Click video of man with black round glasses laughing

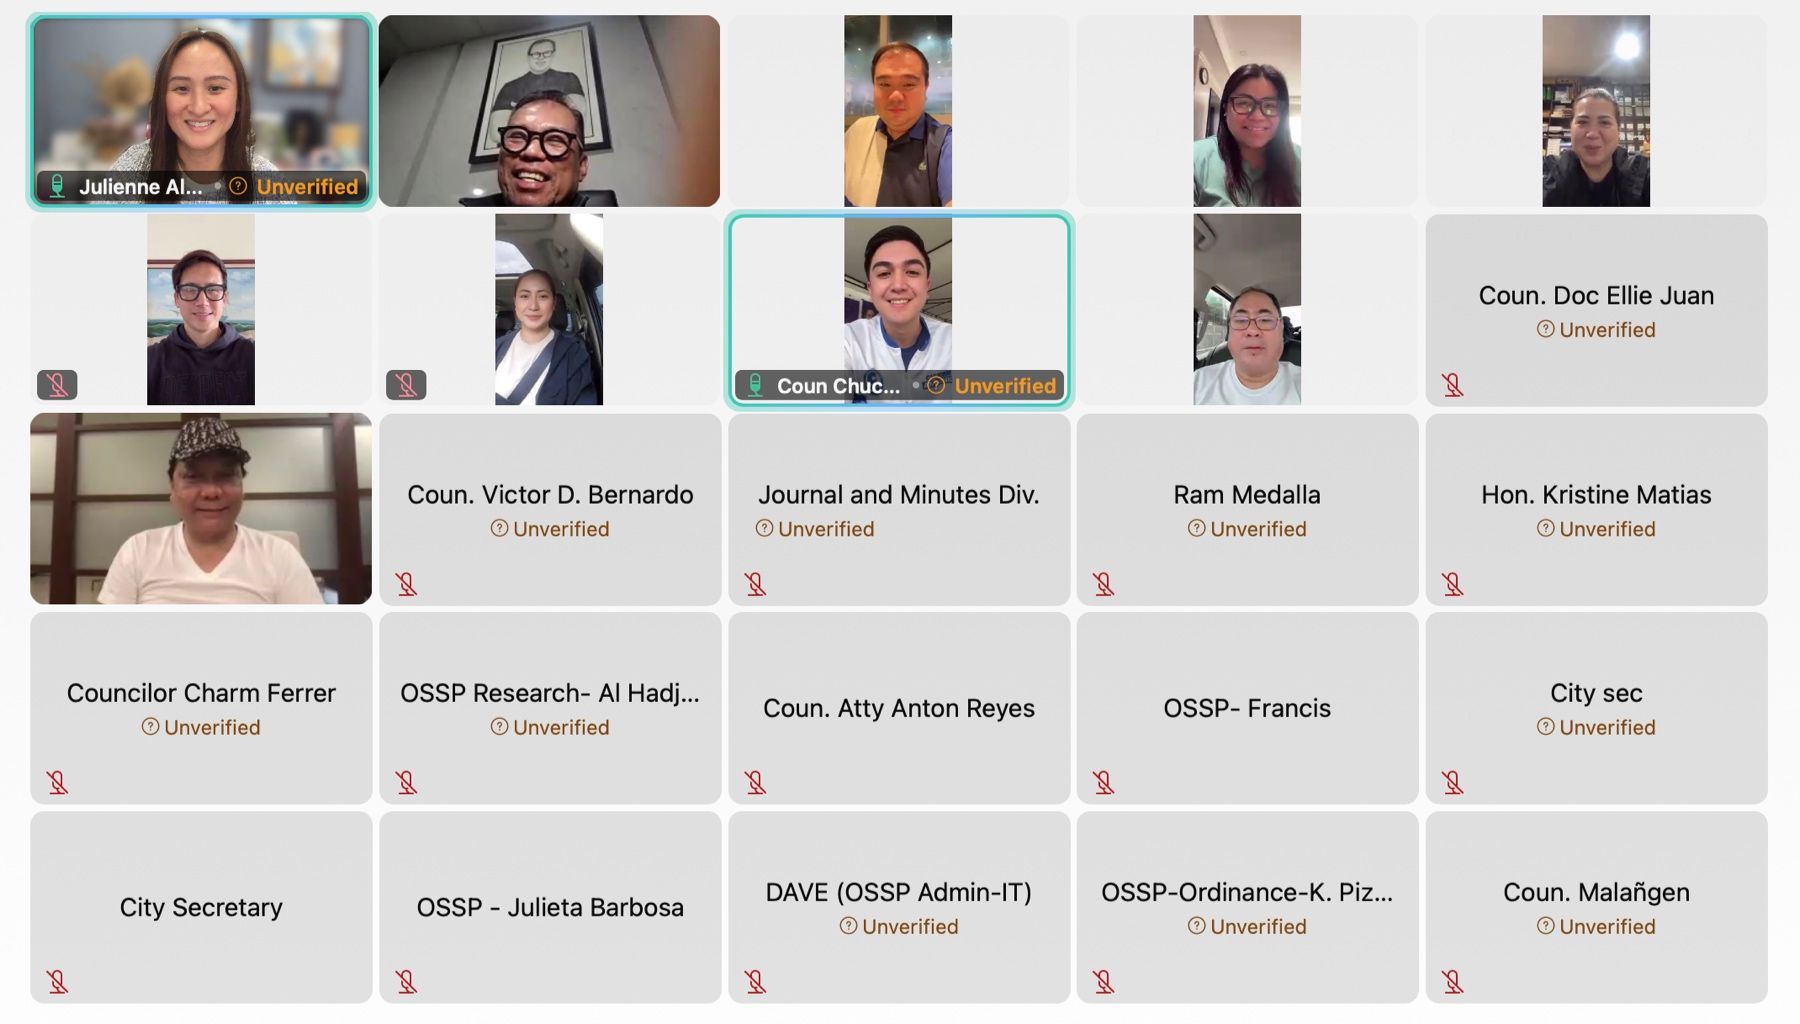pyautogui.click(x=550, y=111)
